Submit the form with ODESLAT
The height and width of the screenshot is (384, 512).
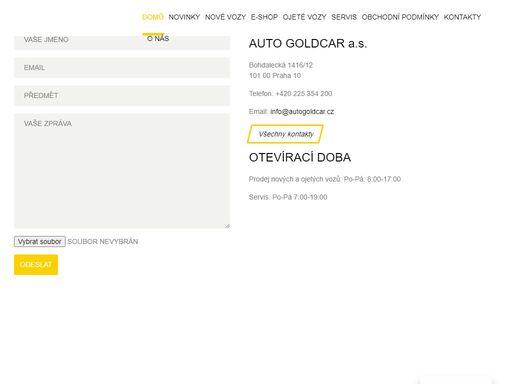pos(36,265)
